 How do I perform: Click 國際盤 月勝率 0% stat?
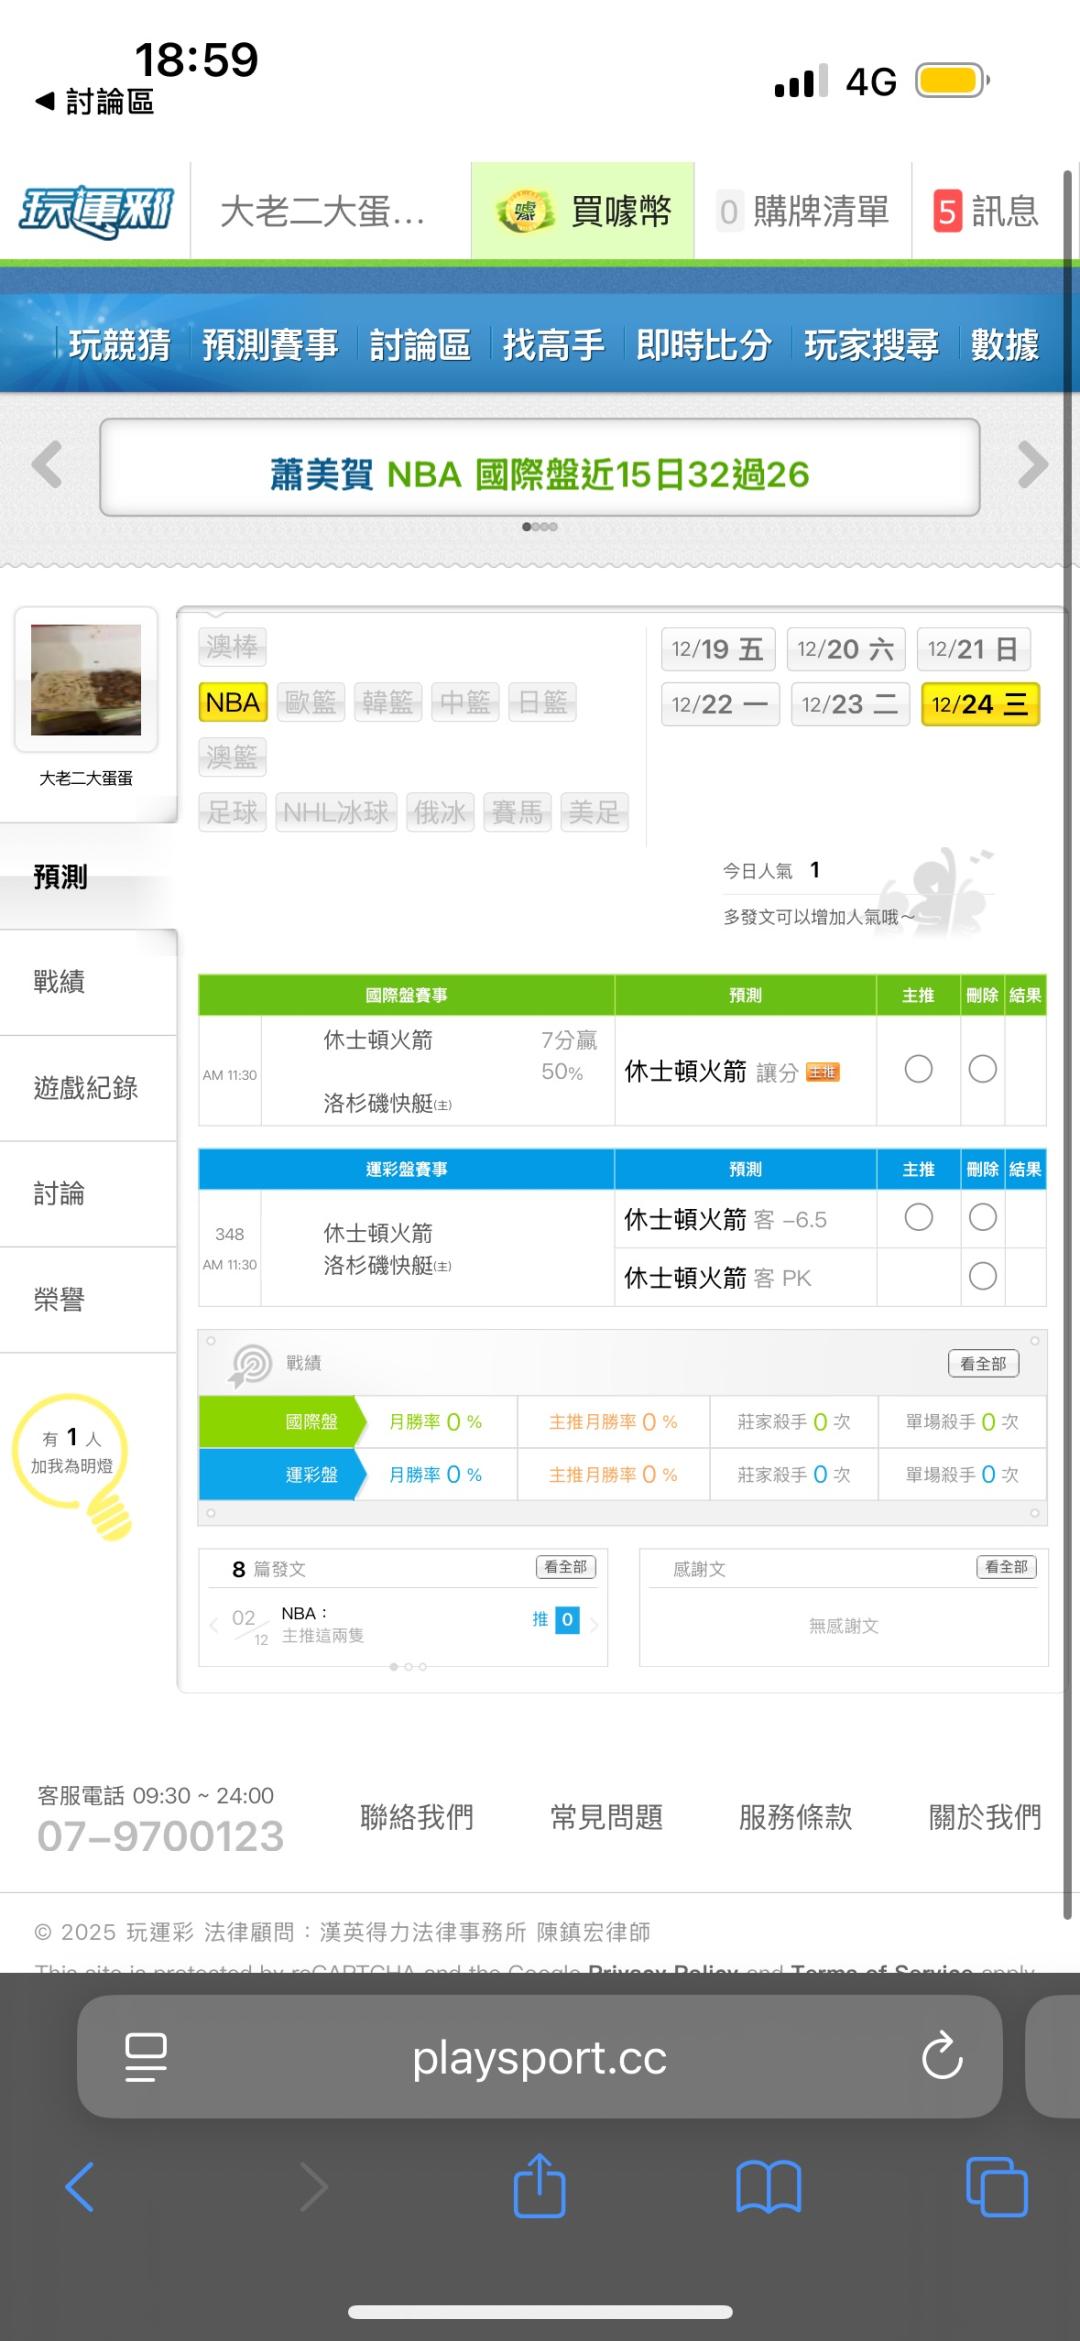coord(435,1422)
